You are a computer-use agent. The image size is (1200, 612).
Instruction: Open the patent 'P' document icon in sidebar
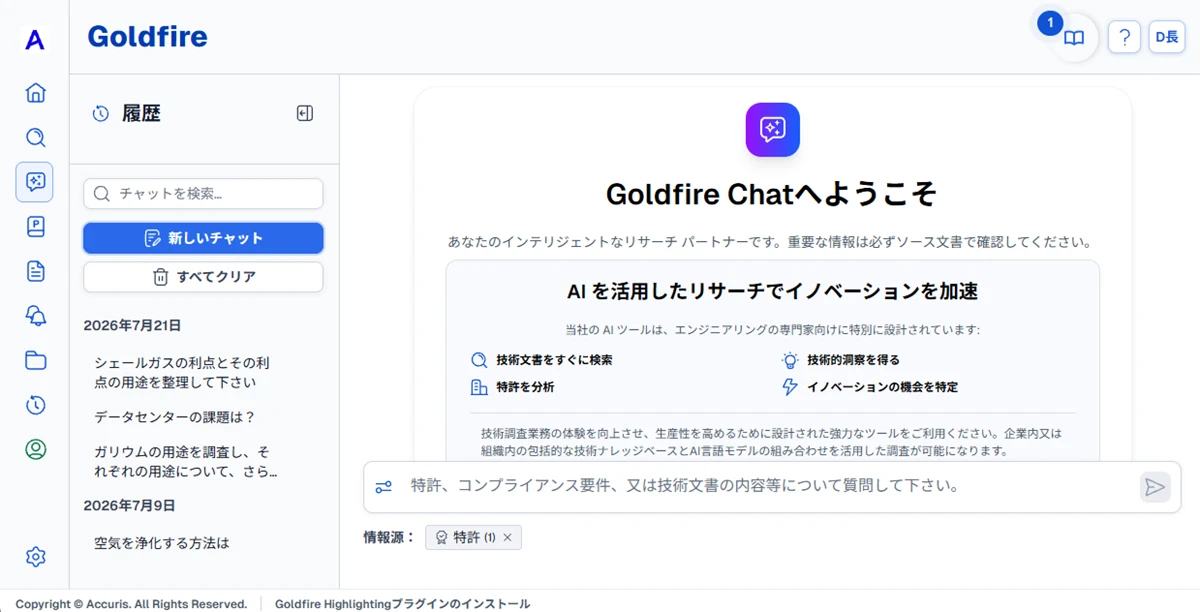[35, 226]
